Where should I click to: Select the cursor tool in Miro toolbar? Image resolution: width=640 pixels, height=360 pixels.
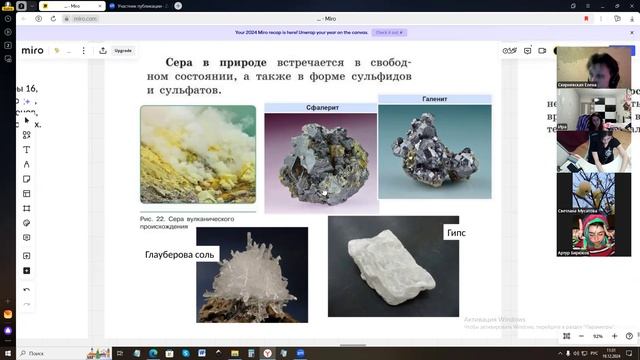27,120
